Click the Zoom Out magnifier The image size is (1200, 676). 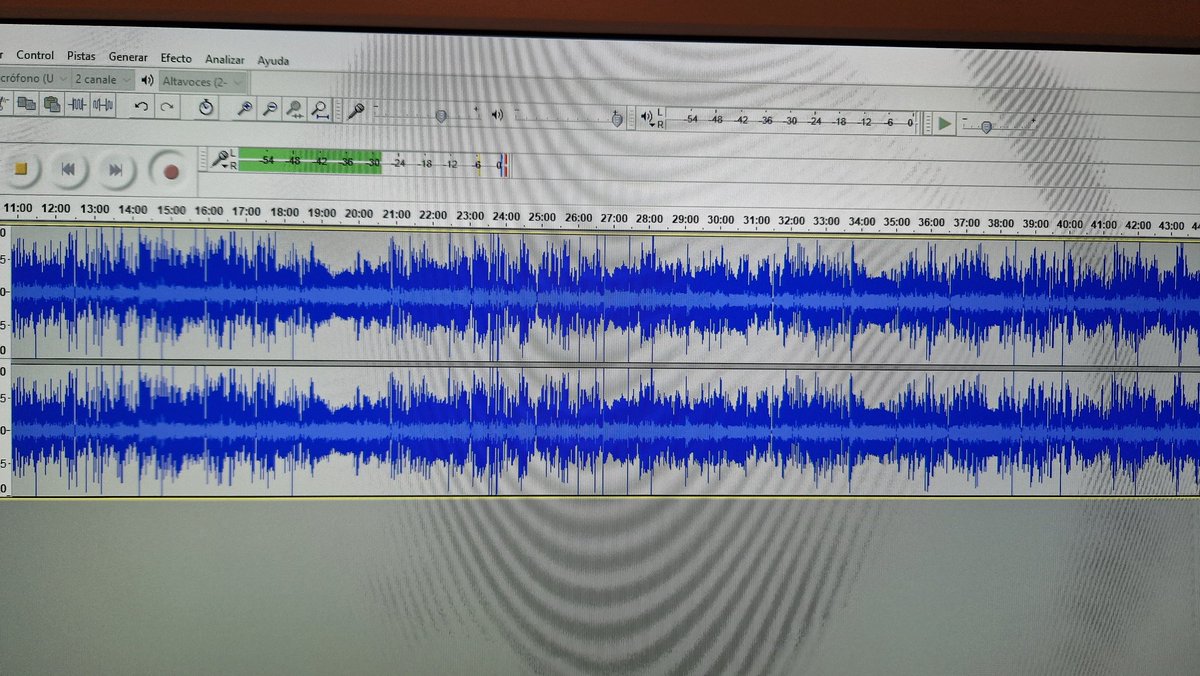(269, 108)
